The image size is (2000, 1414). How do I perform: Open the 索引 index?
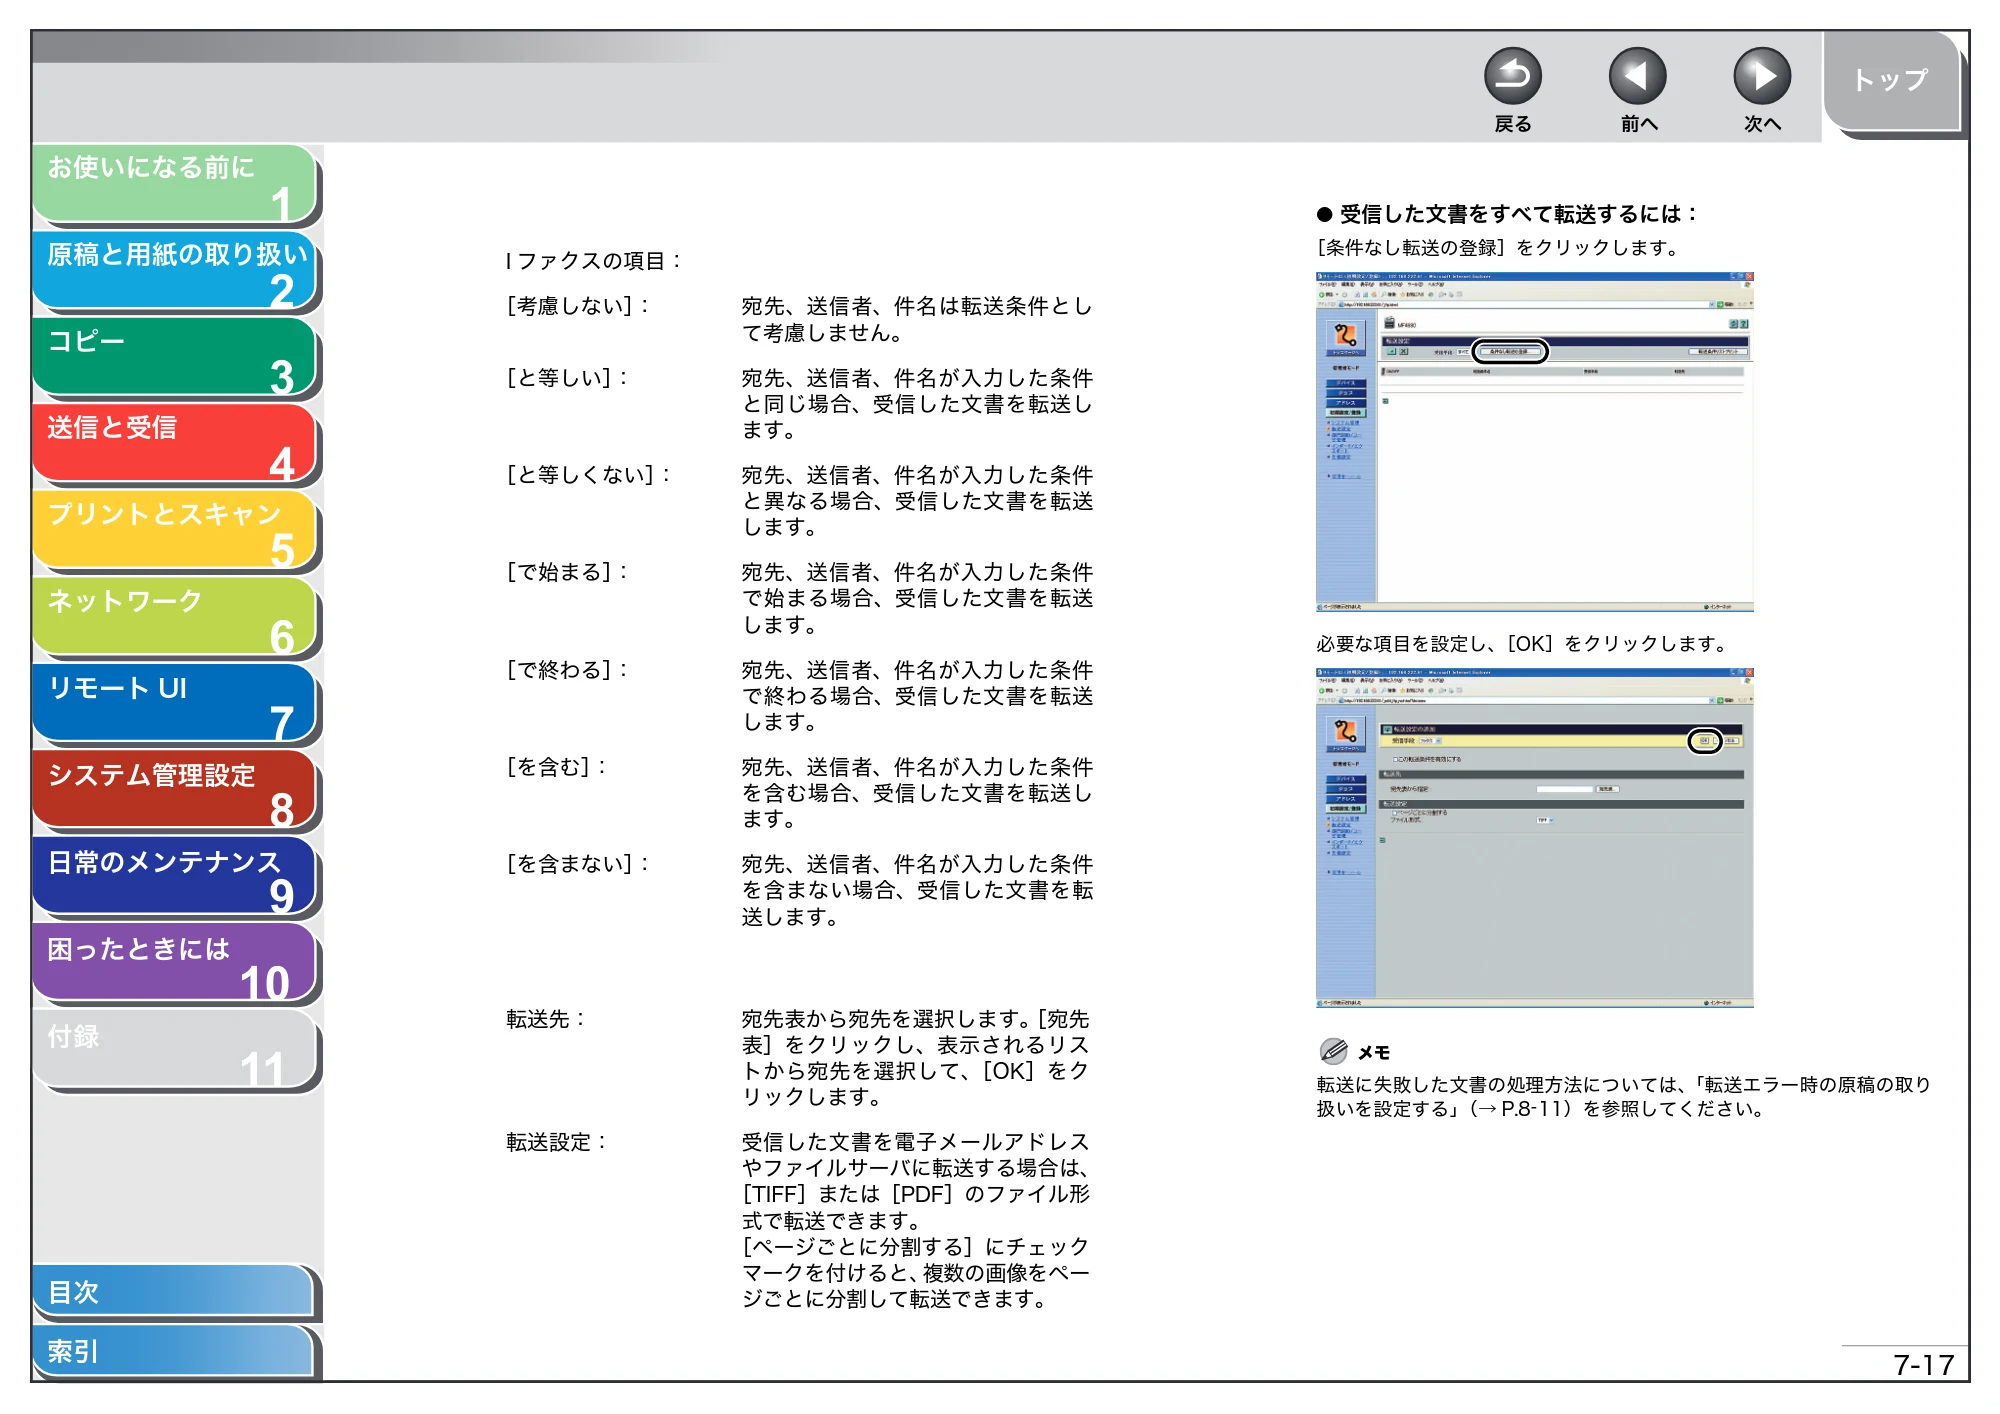175,1351
